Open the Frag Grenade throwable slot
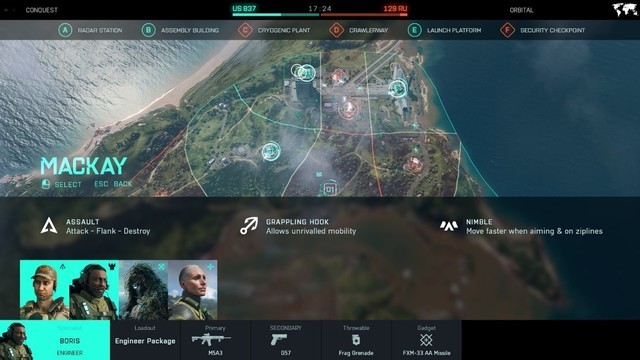 [x=356, y=340]
